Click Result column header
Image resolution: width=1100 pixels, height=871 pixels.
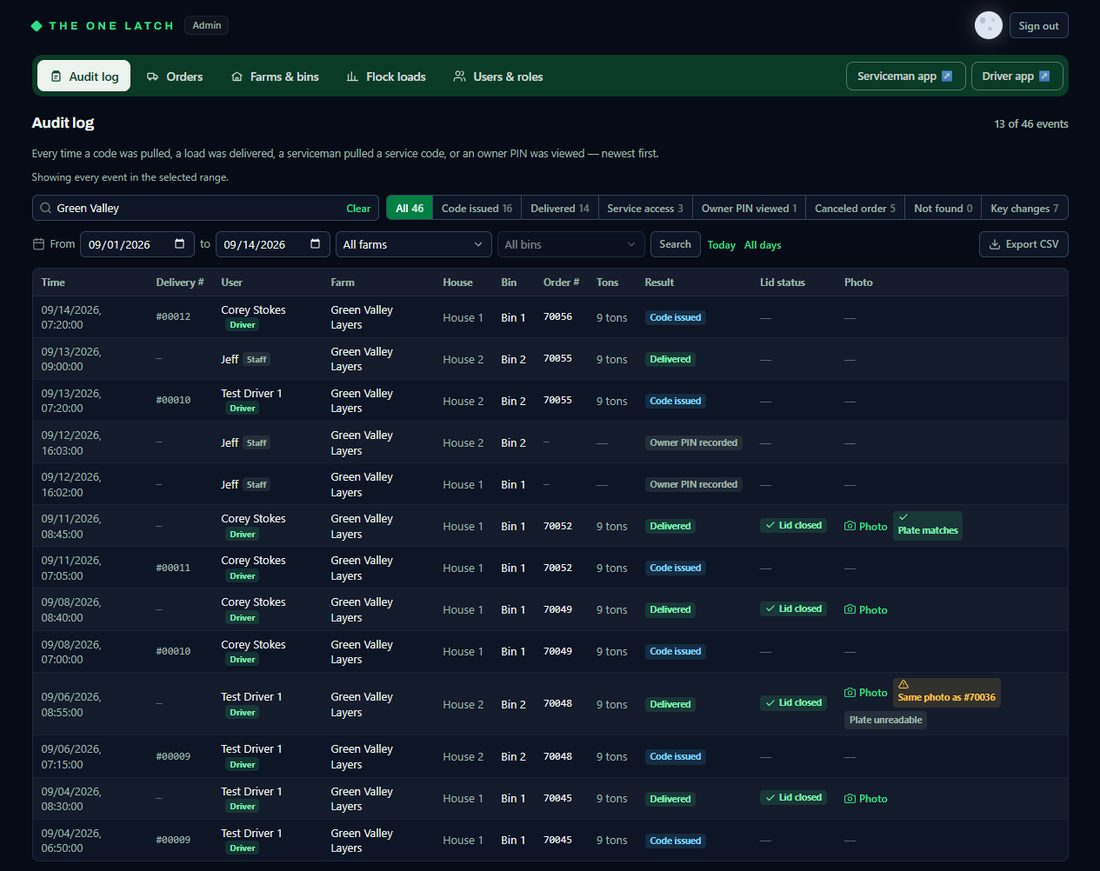point(659,282)
